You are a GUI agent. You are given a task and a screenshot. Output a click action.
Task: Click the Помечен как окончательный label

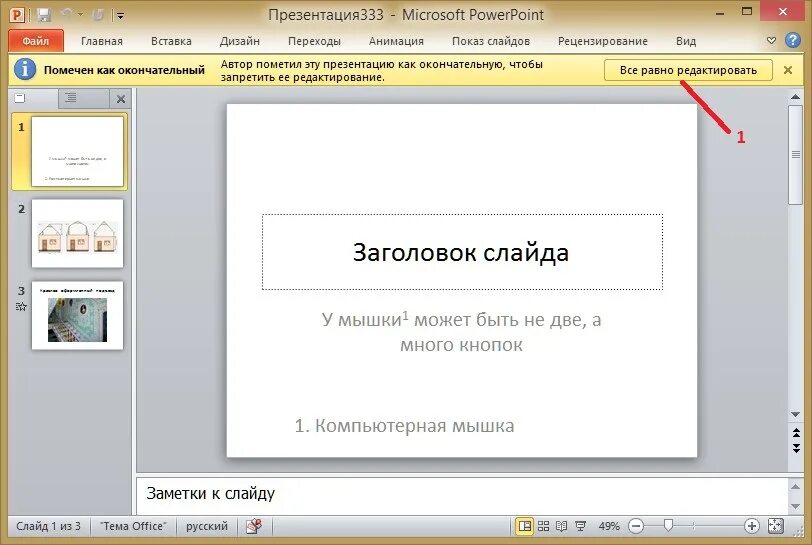pos(124,70)
